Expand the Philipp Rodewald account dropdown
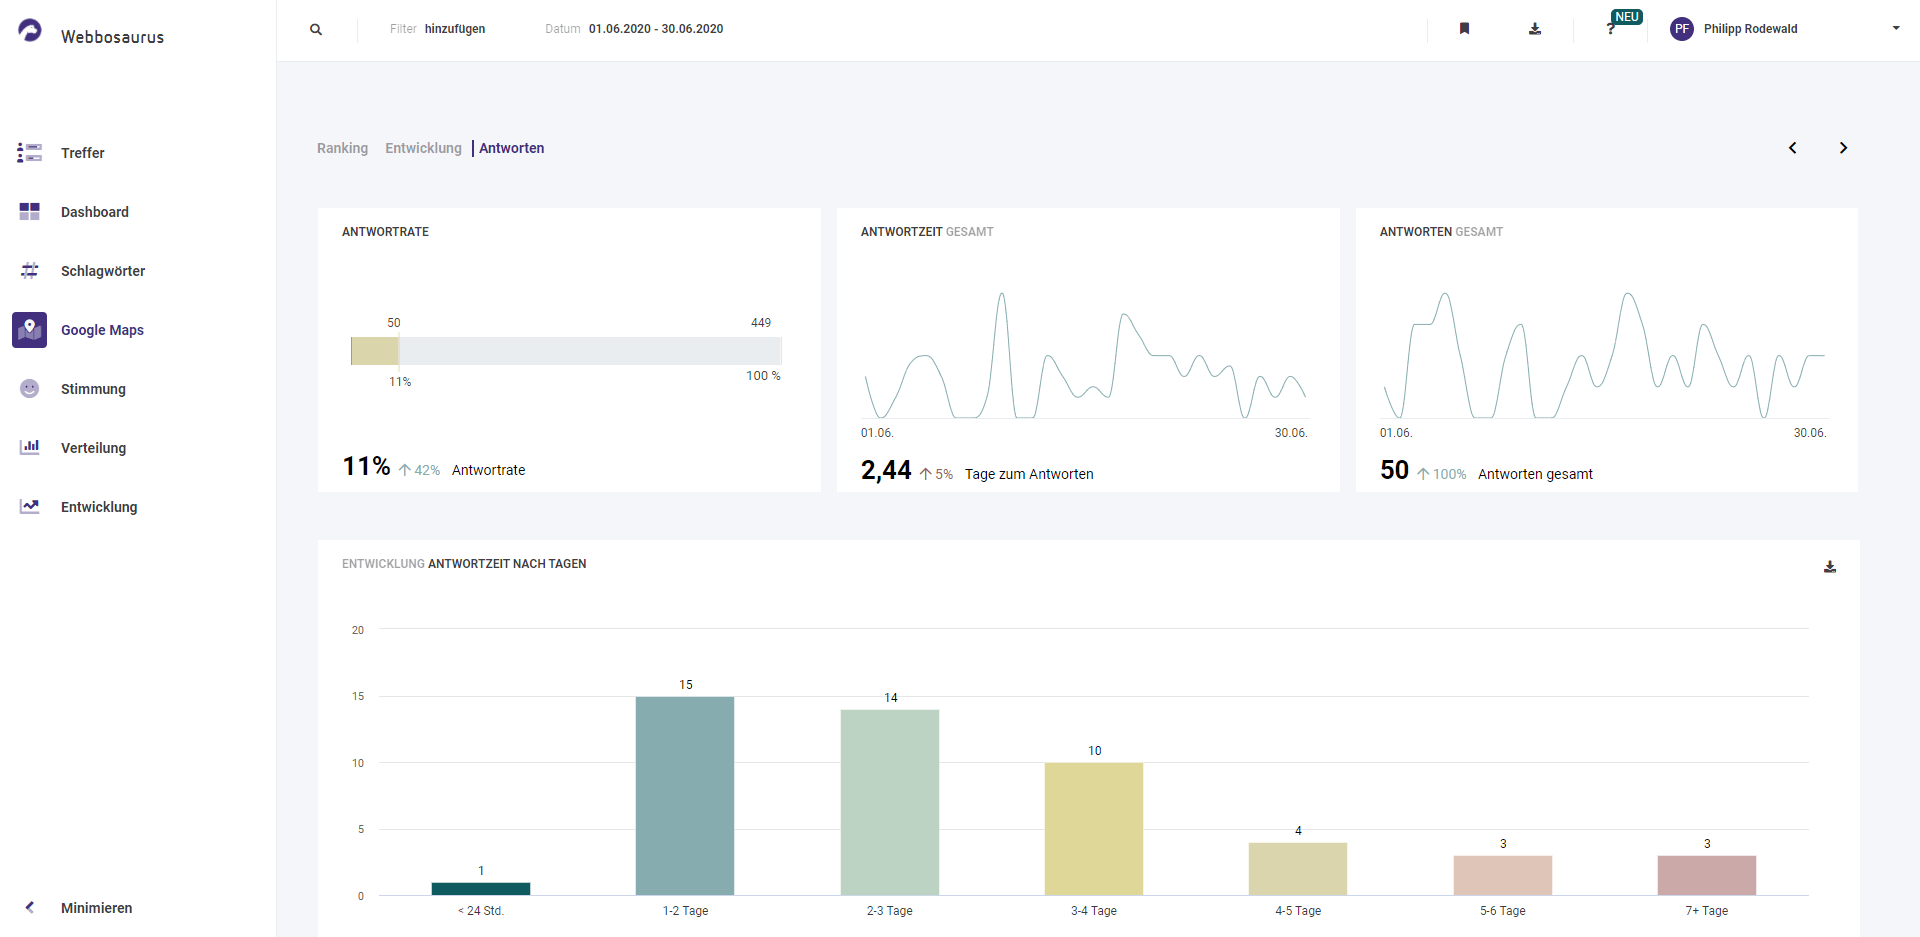The width and height of the screenshot is (1920, 937). coord(1896,28)
